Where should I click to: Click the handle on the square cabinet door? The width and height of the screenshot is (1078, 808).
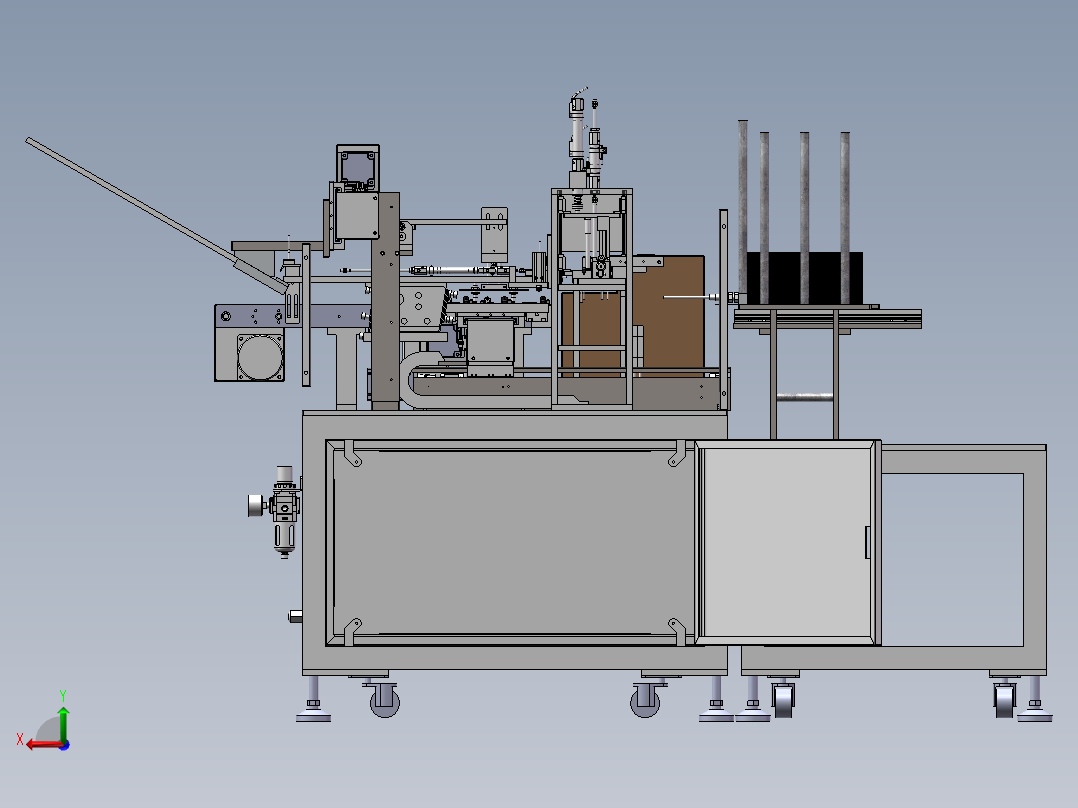[867, 542]
